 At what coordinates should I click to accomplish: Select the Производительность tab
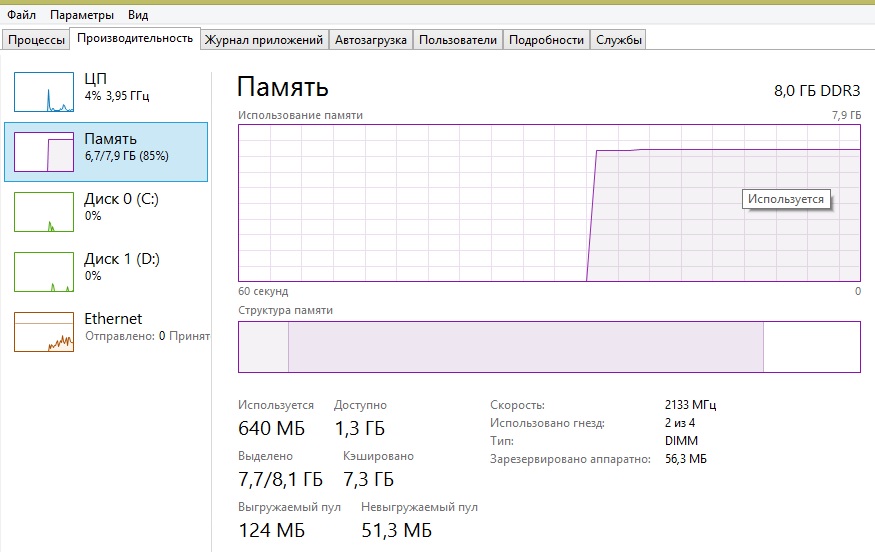134,39
